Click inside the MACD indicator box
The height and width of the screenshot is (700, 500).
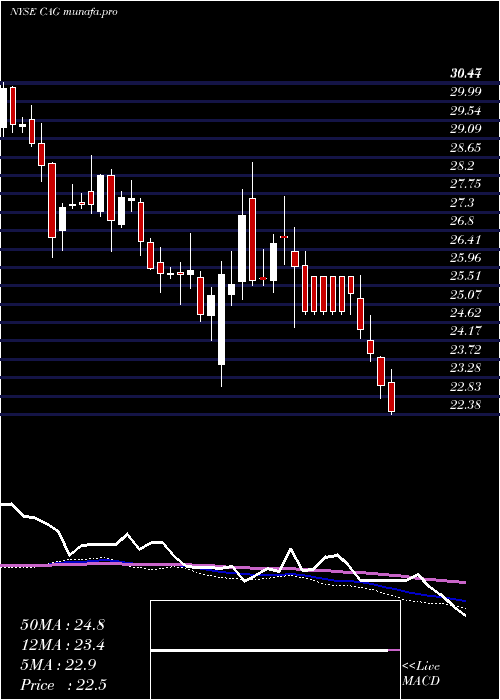pos(275,650)
